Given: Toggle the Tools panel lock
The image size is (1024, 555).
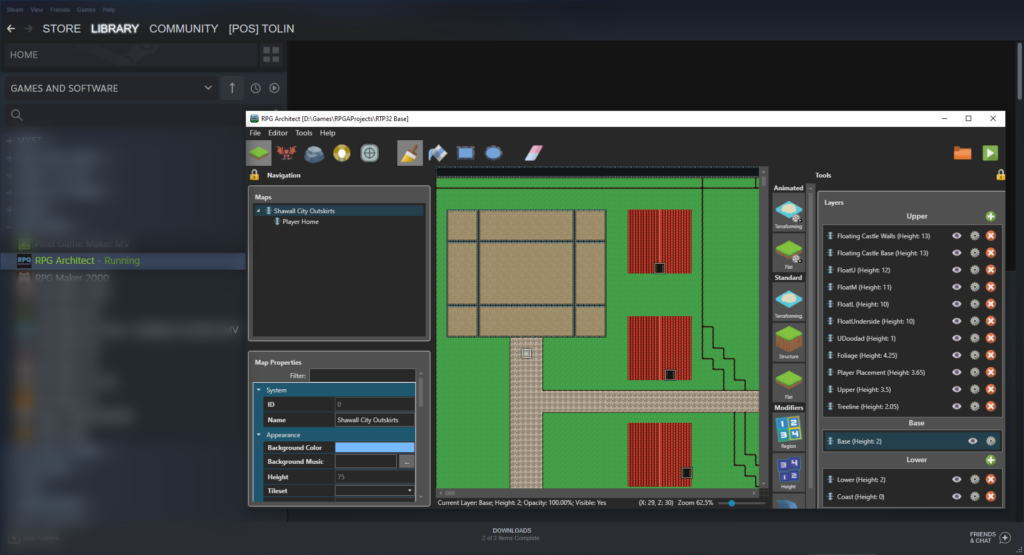Looking at the screenshot, I should [1000, 175].
